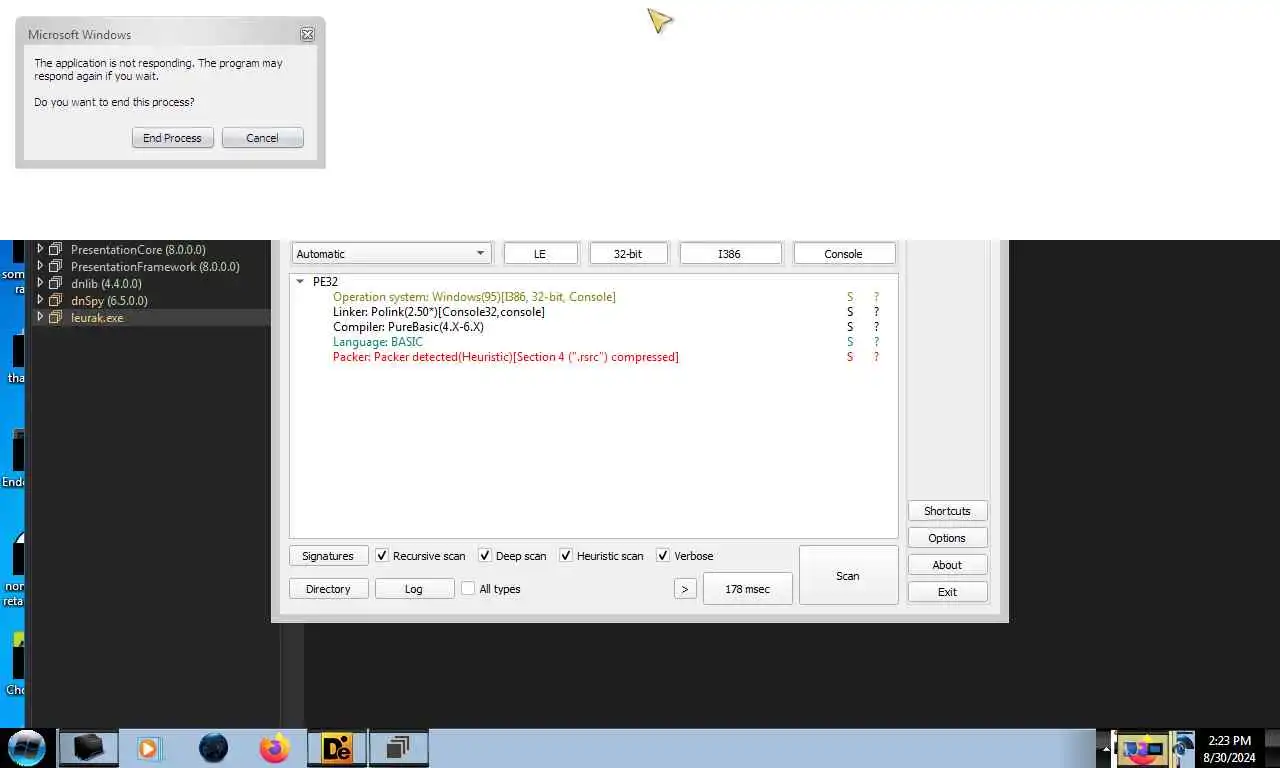Click question mark on Language row
Image resolution: width=1280 pixels, height=768 pixels.
[x=876, y=342]
